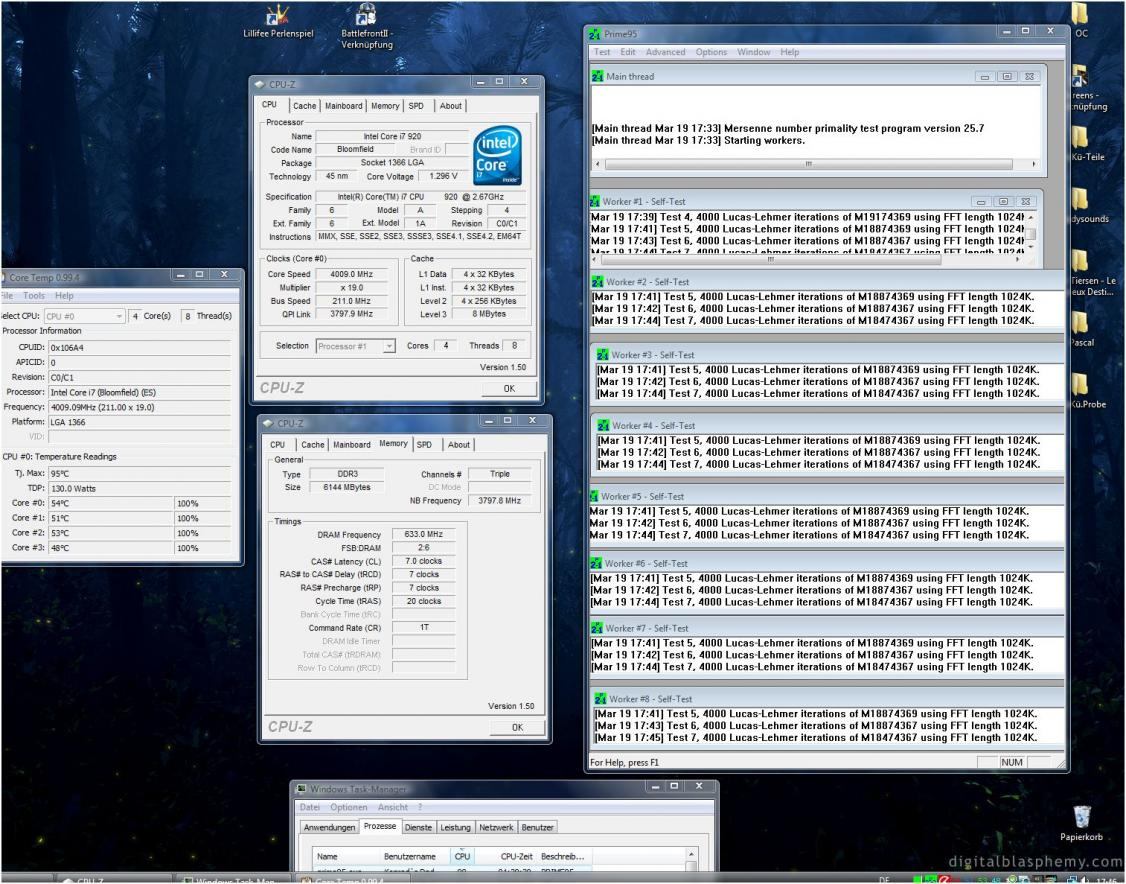This screenshot has width=1126, height=884.
Task: Open the Edit menu in Prime95
Action: click(628, 52)
